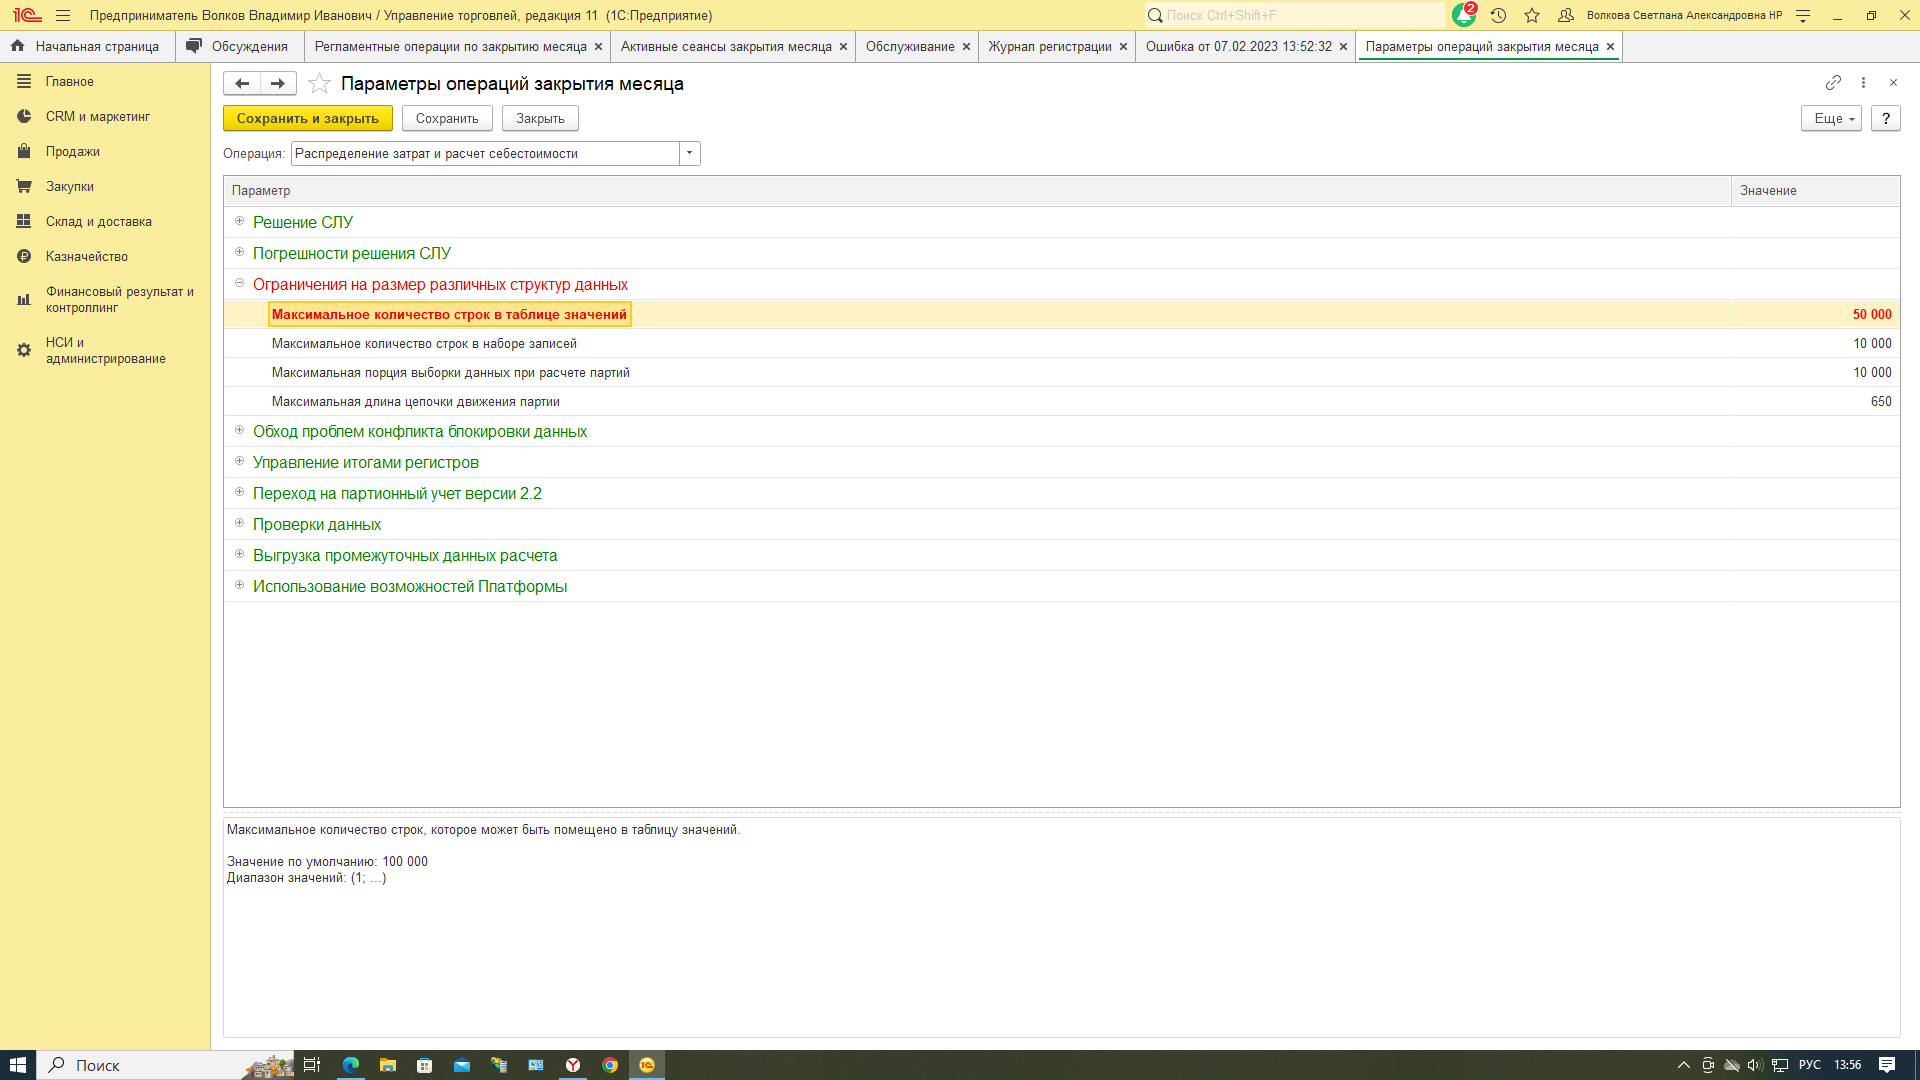
Task: Open the Главное section
Action: 70,81
